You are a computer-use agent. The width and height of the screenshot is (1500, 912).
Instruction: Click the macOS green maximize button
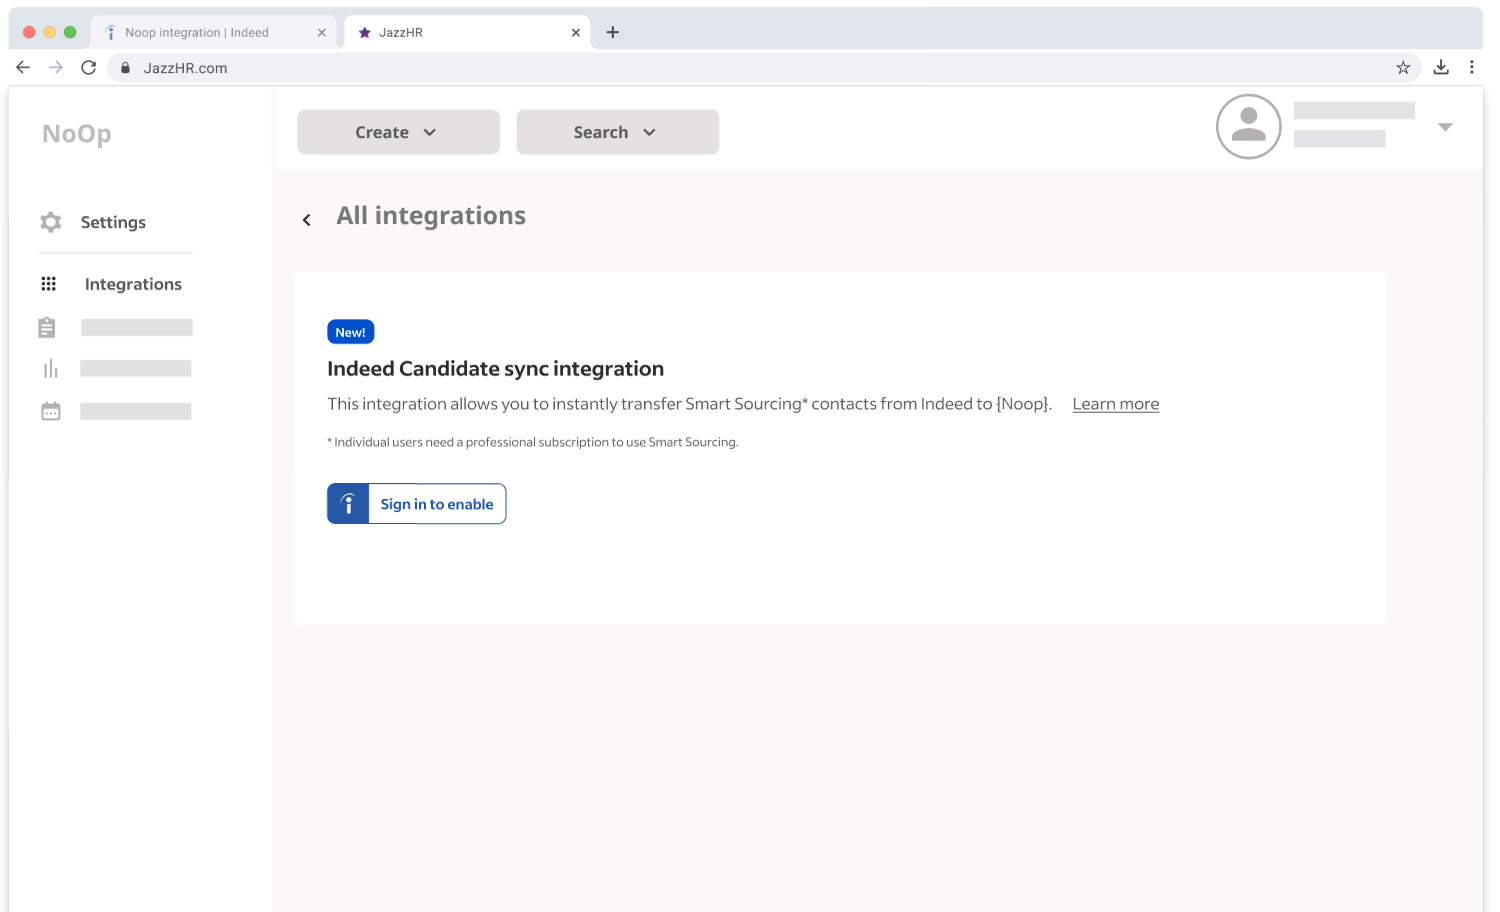[x=70, y=32]
